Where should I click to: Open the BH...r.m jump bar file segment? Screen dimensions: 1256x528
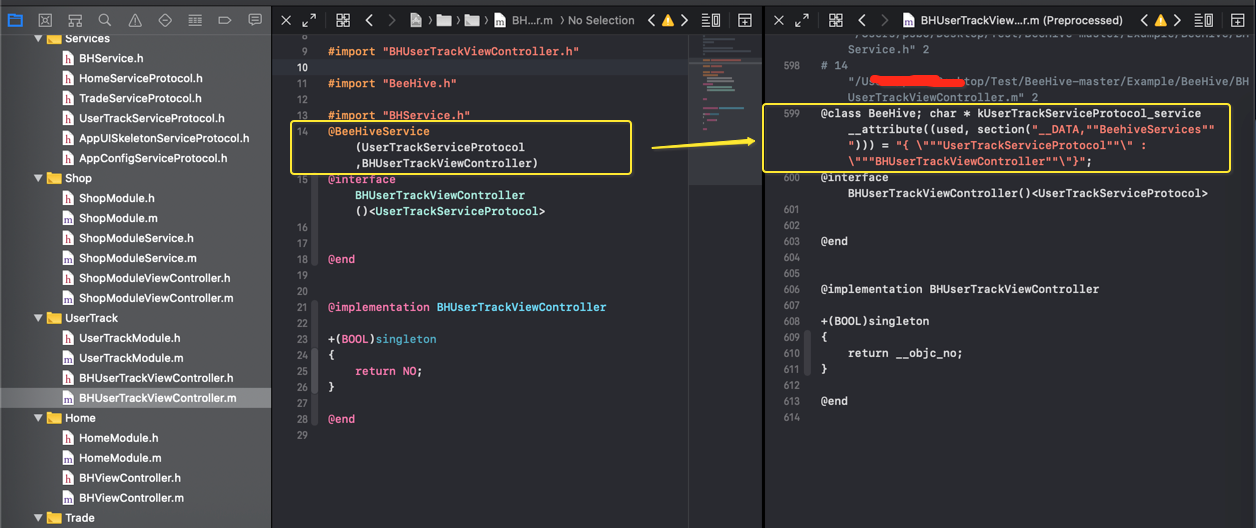tap(524, 20)
